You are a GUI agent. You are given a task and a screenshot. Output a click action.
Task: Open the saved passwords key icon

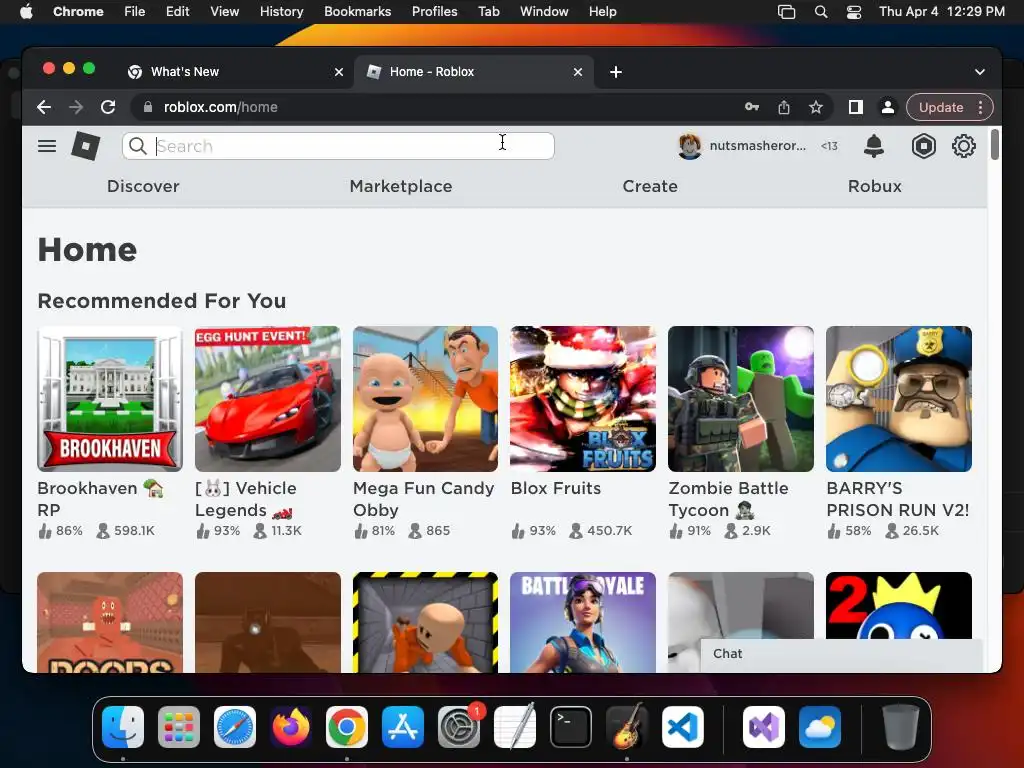point(752,107)
